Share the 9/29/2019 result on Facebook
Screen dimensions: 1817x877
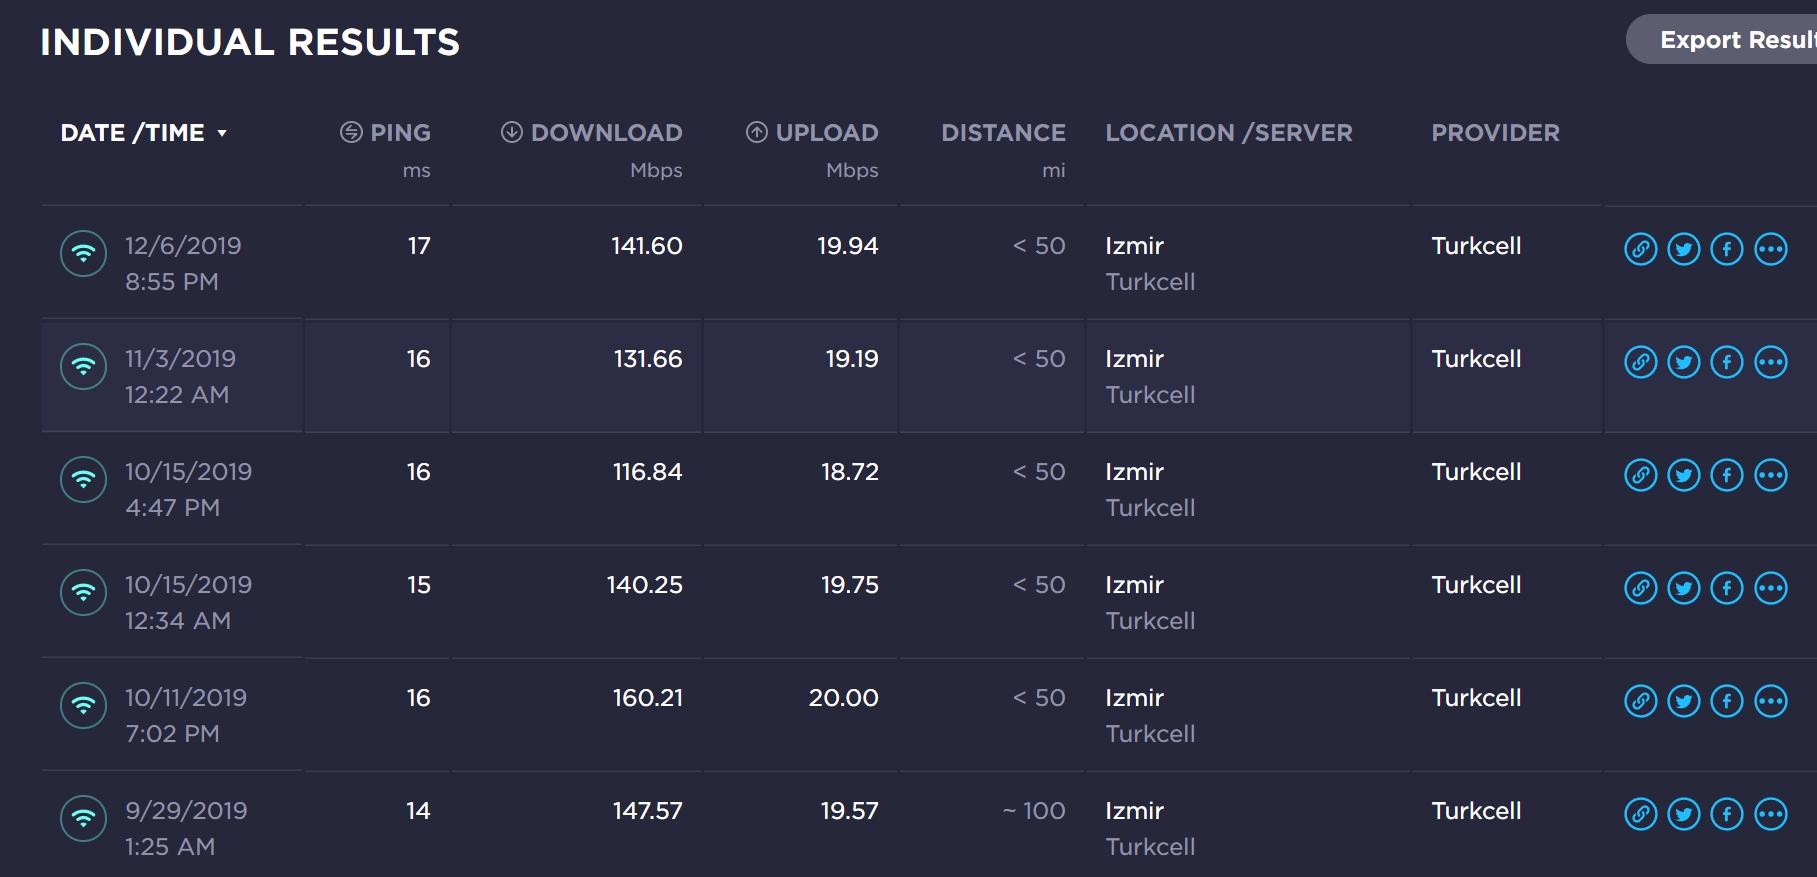[x=1727, y=814]
